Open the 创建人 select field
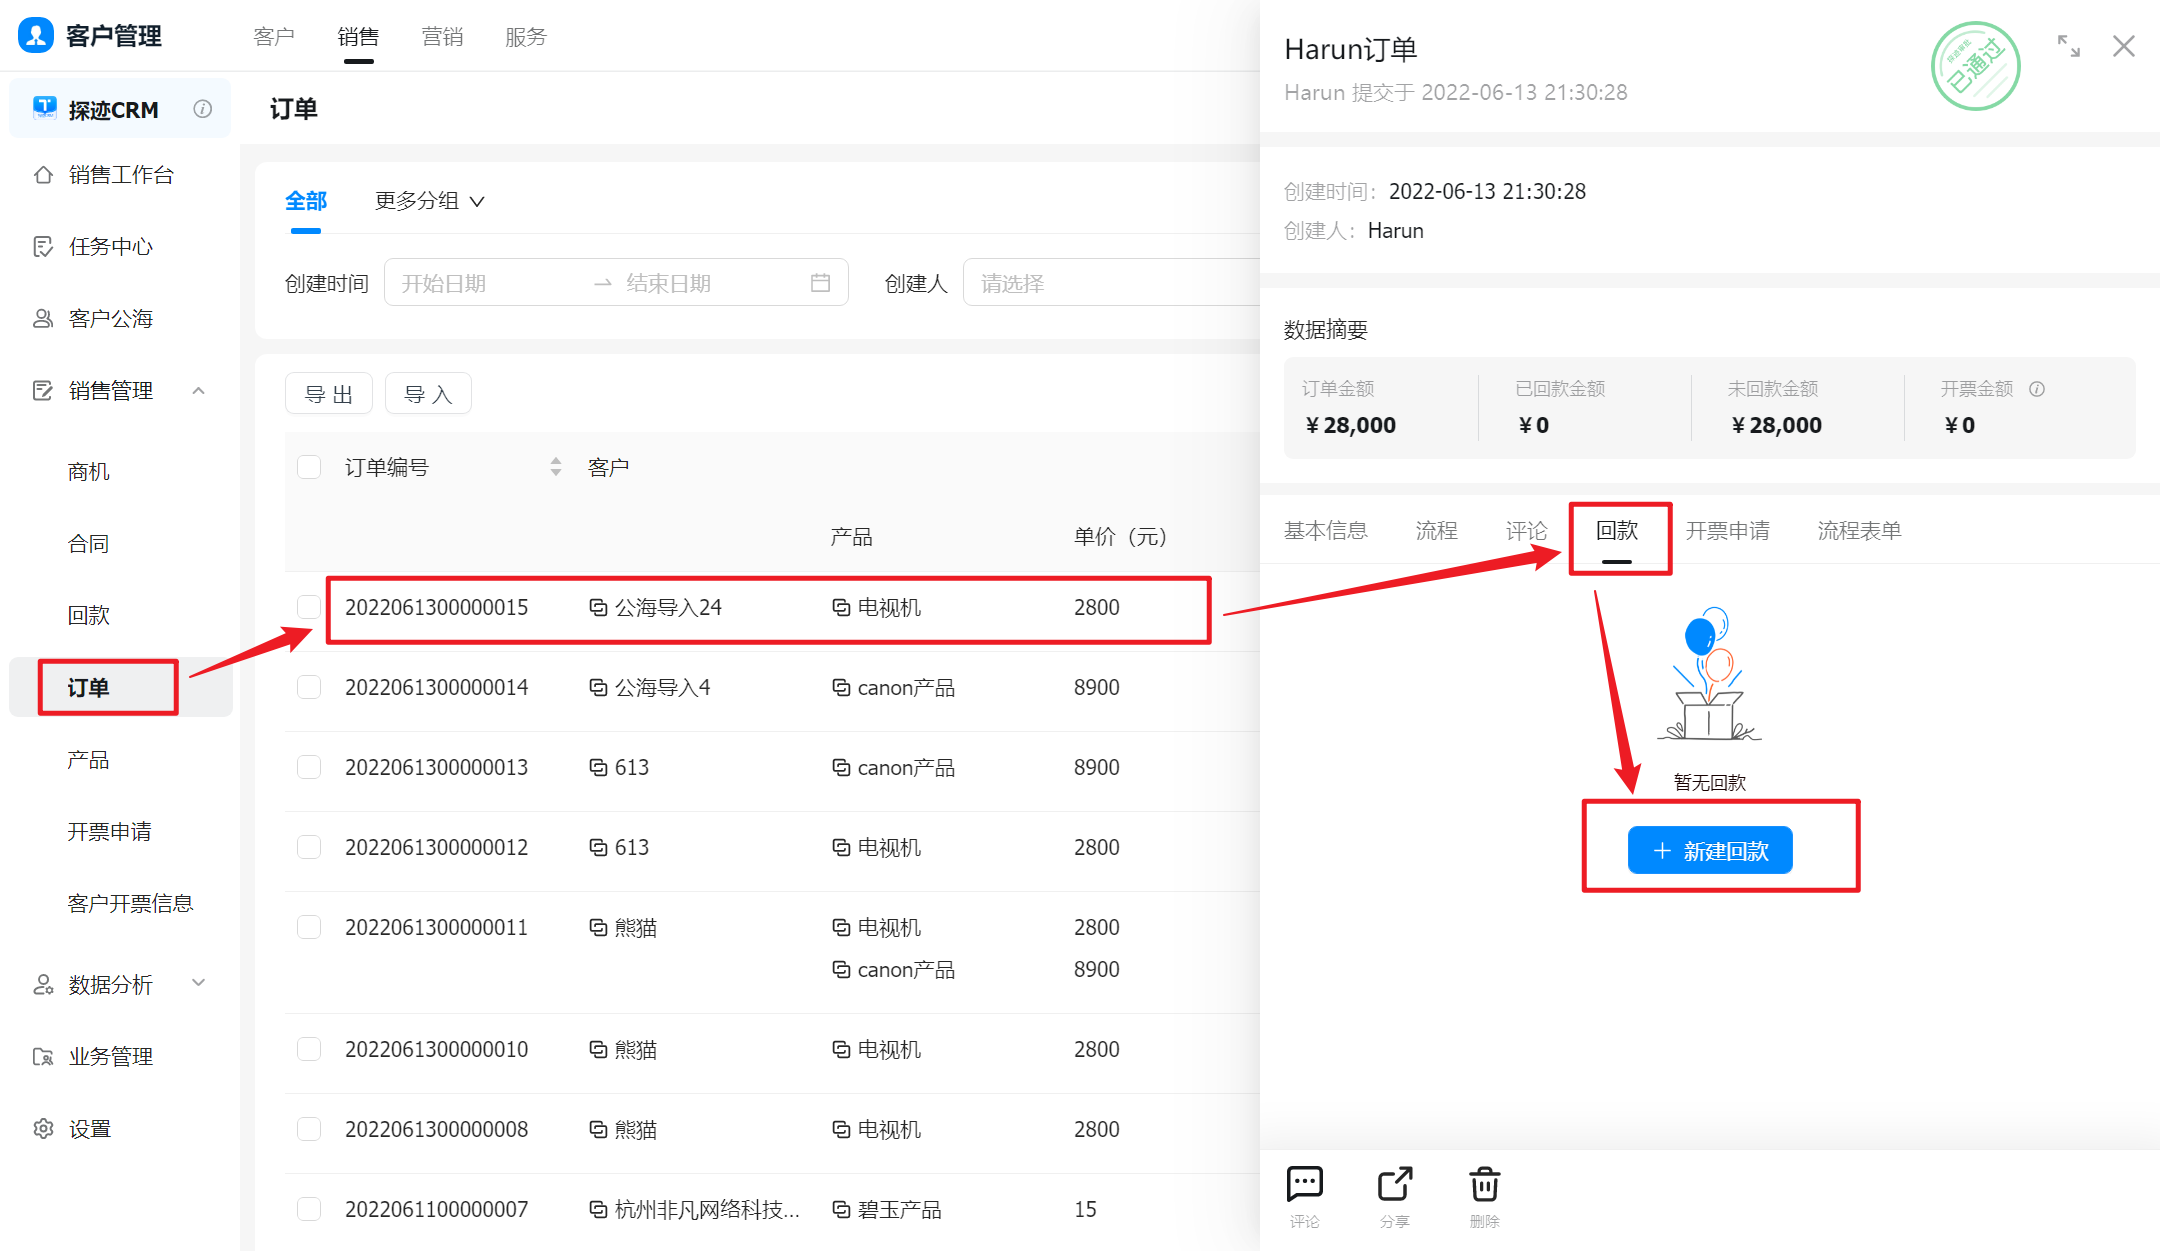The image size is (2160, 1251). pos(1110,283)
